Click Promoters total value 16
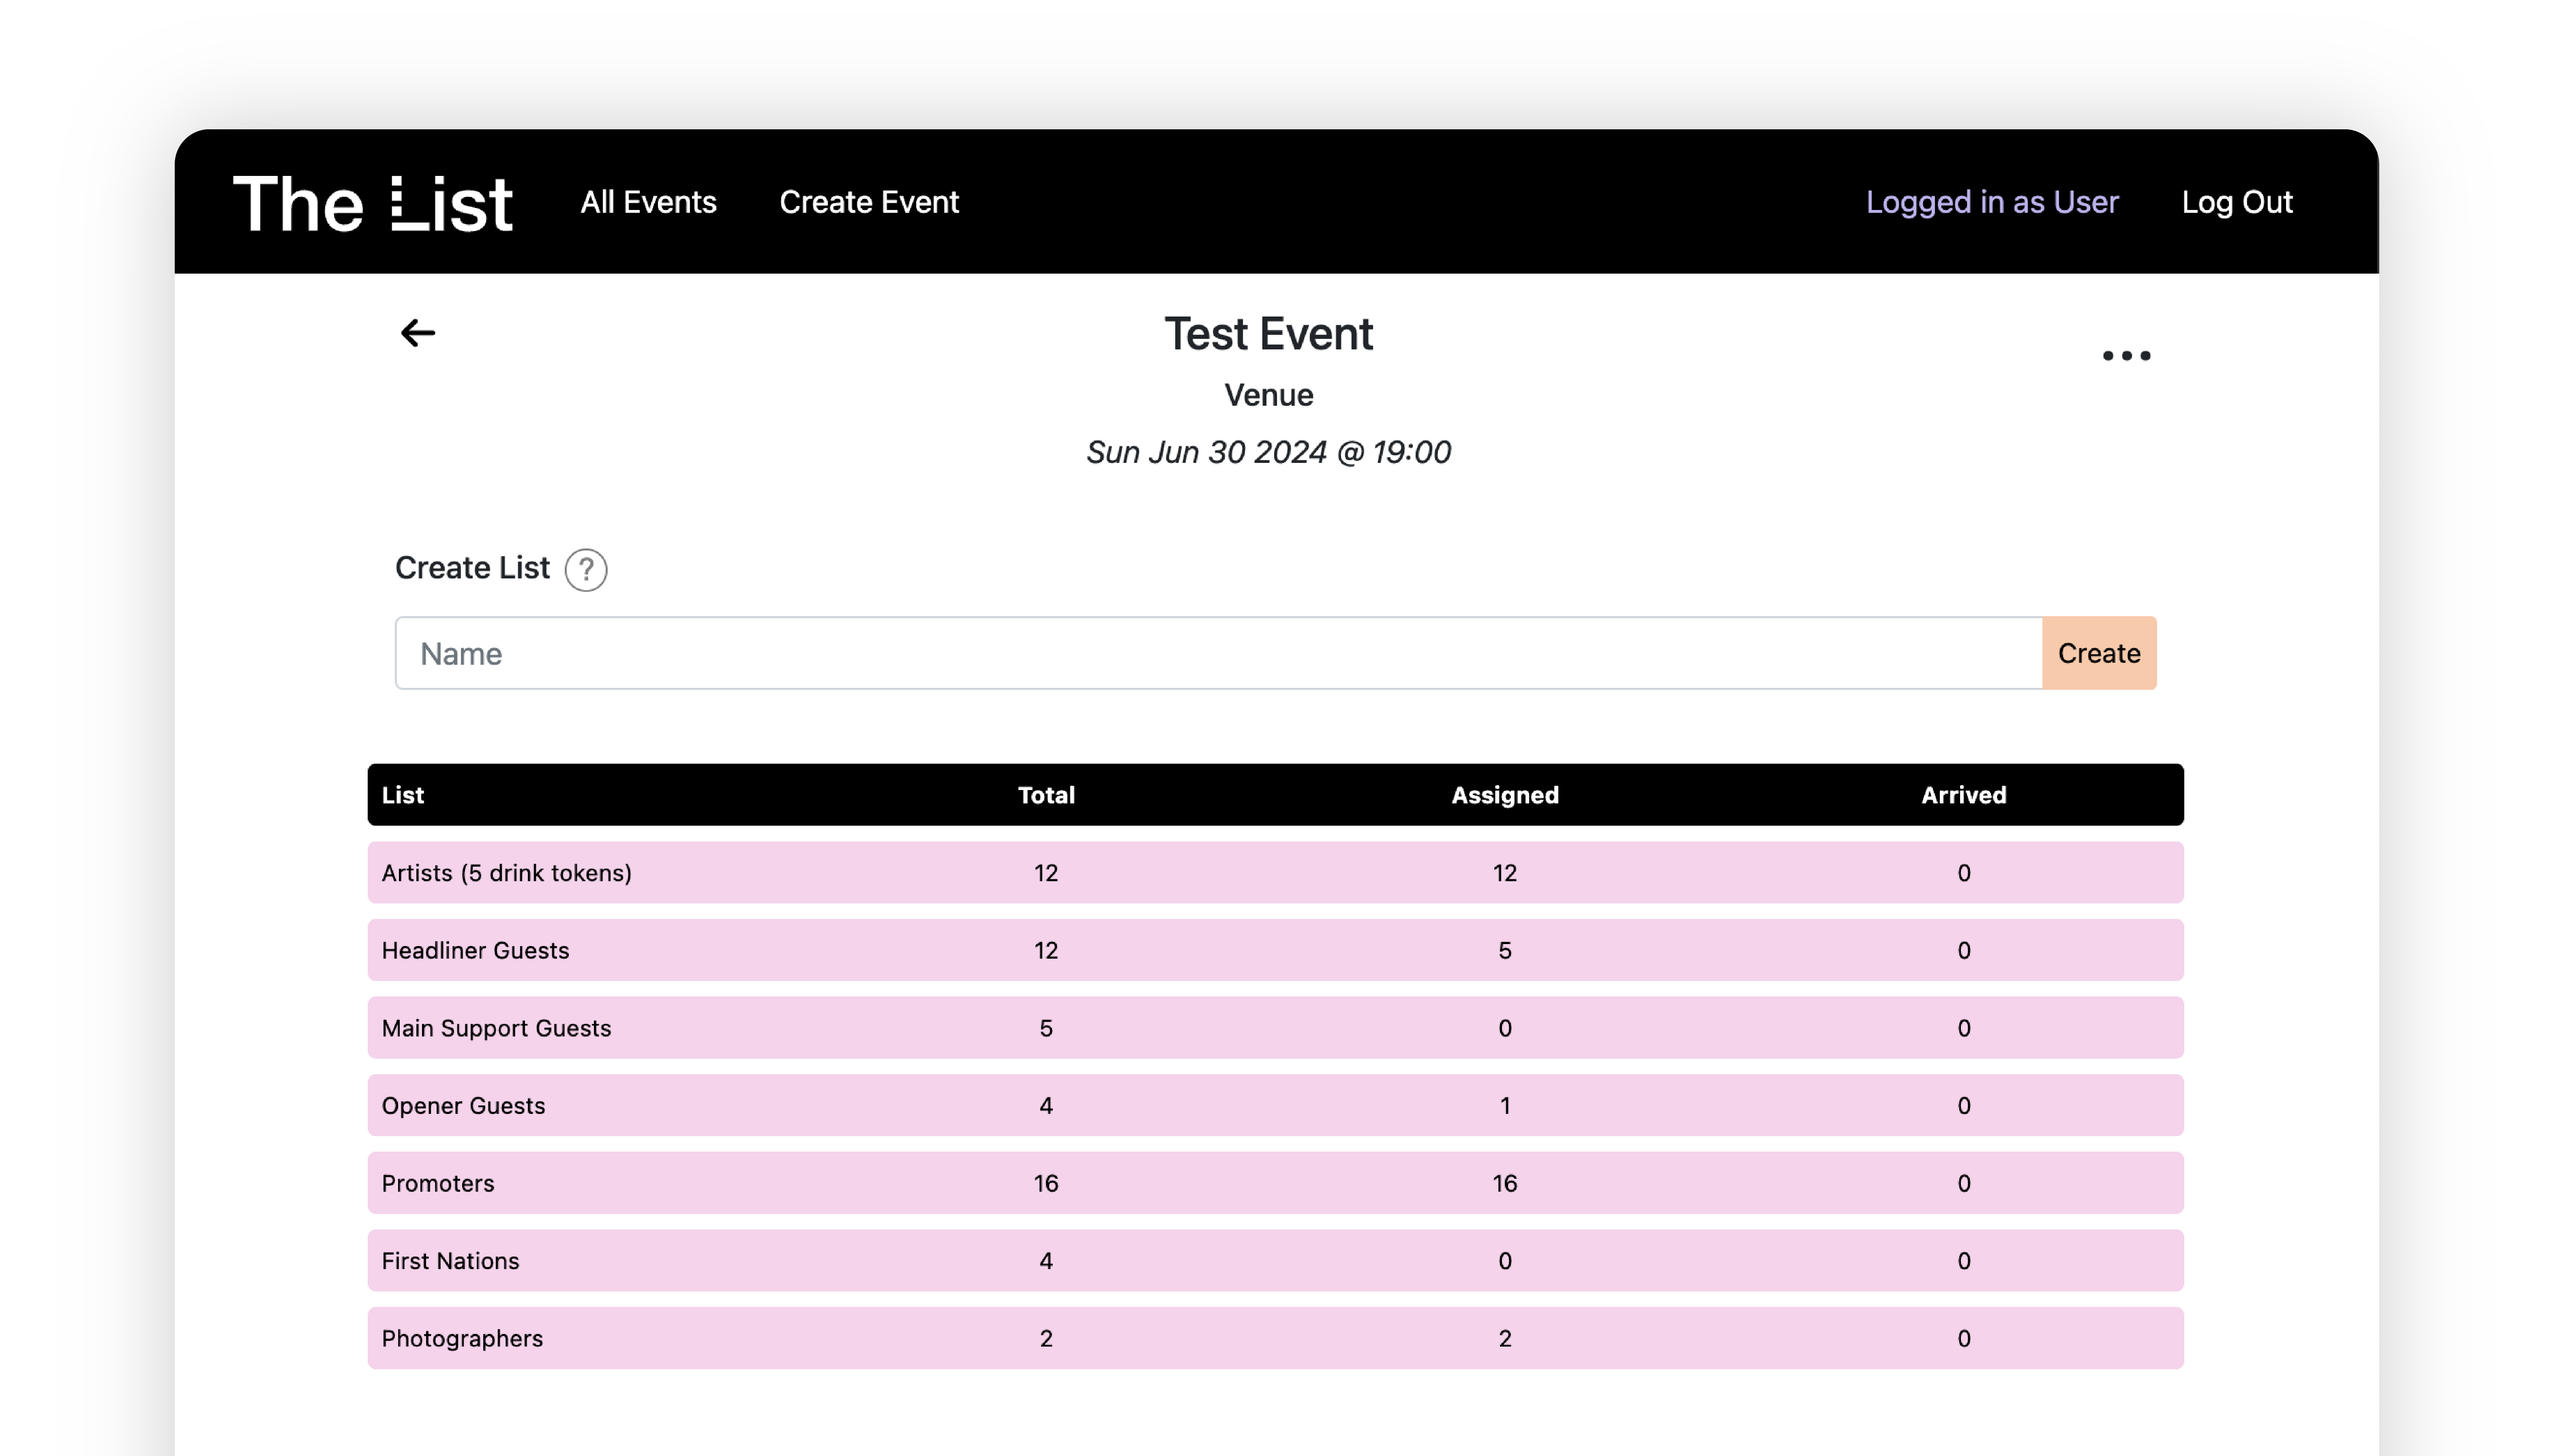The image size is (2554, 1456). tap(1046, 1184)
